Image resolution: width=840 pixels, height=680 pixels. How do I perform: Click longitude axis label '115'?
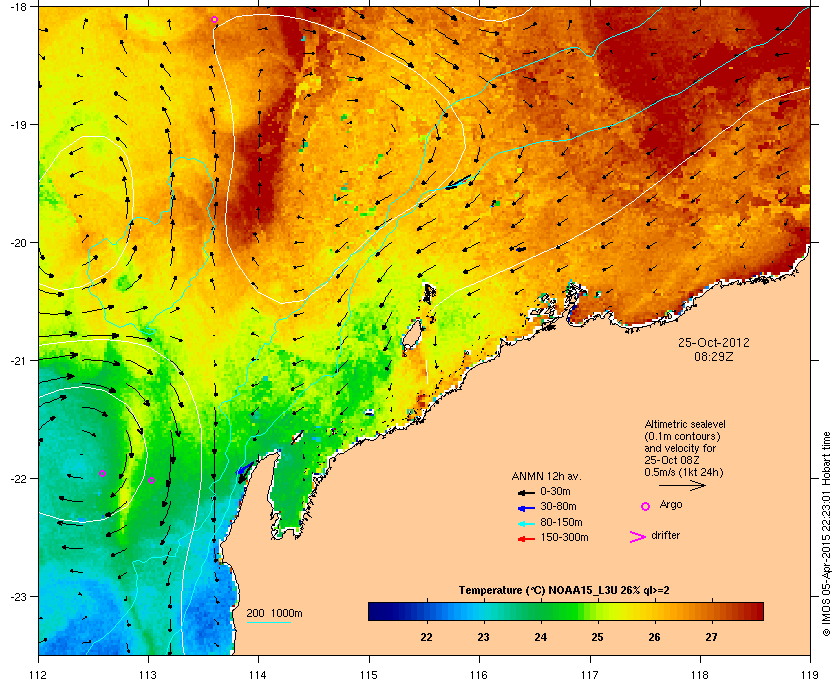click(x=369, y=675)
